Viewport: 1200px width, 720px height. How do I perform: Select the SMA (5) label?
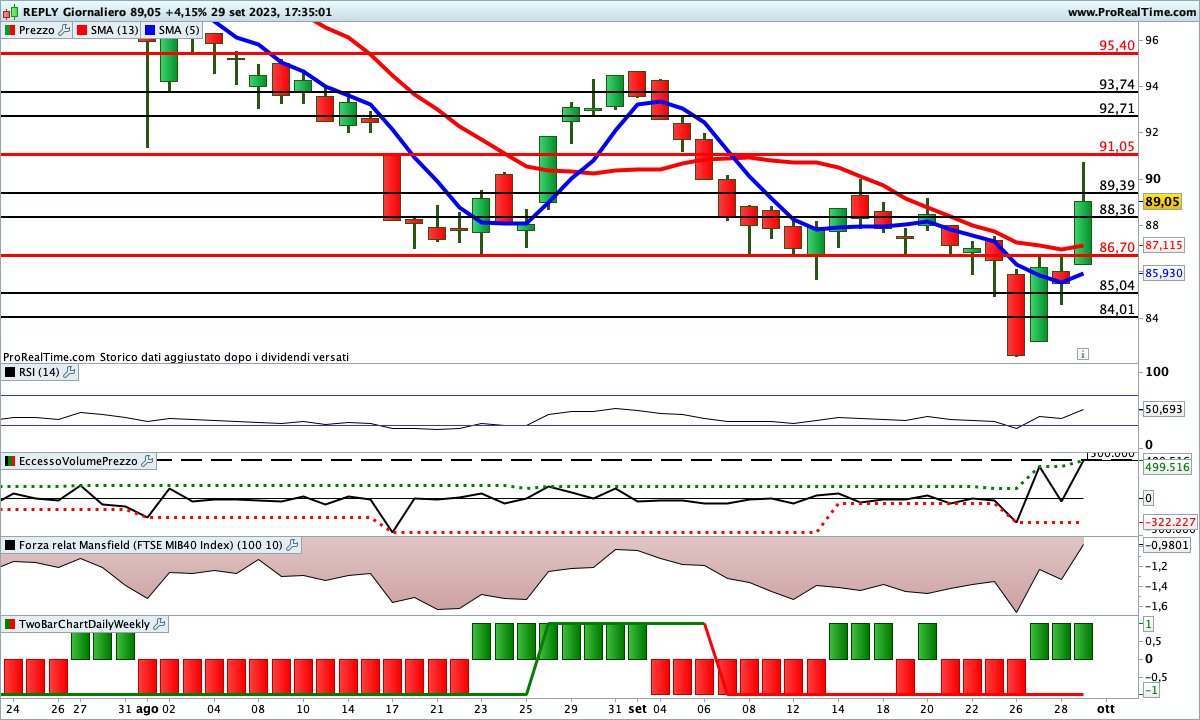point(179,30)
